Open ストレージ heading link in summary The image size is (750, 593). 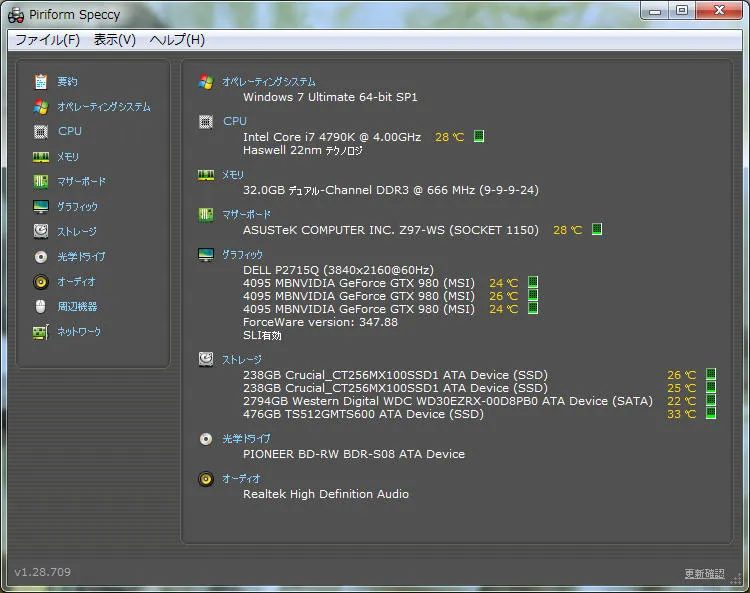tap(242, 360)
